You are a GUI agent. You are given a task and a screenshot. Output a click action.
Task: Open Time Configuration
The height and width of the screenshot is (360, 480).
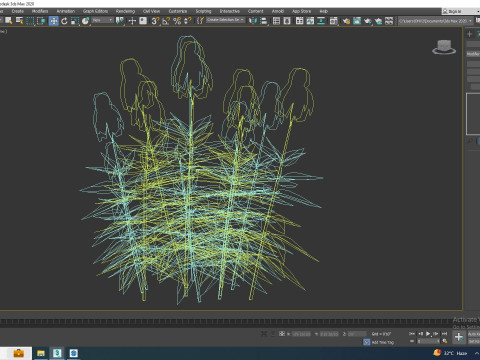coord(445,341)
